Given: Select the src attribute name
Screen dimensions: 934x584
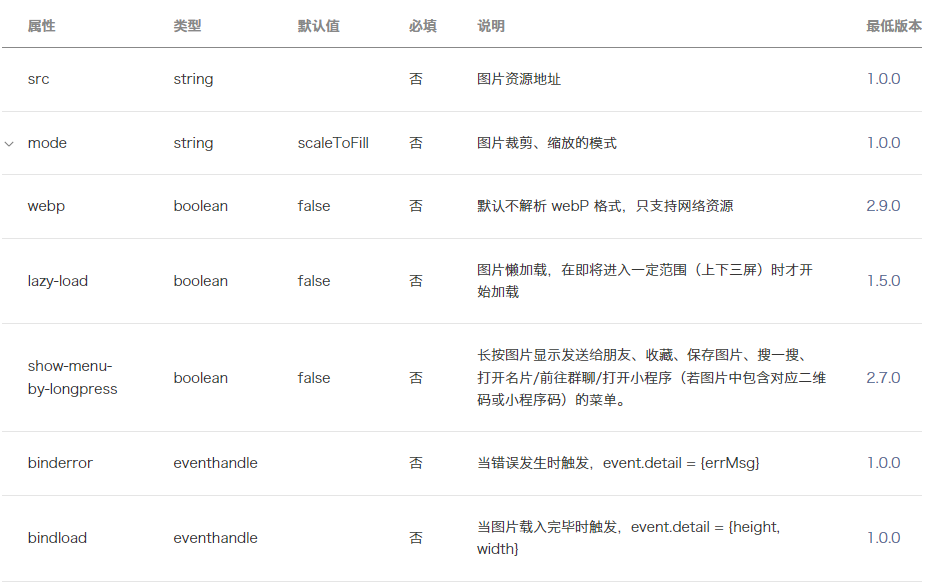Looking at the screenshot, I should pyautogui.click(x=38, y=79).
